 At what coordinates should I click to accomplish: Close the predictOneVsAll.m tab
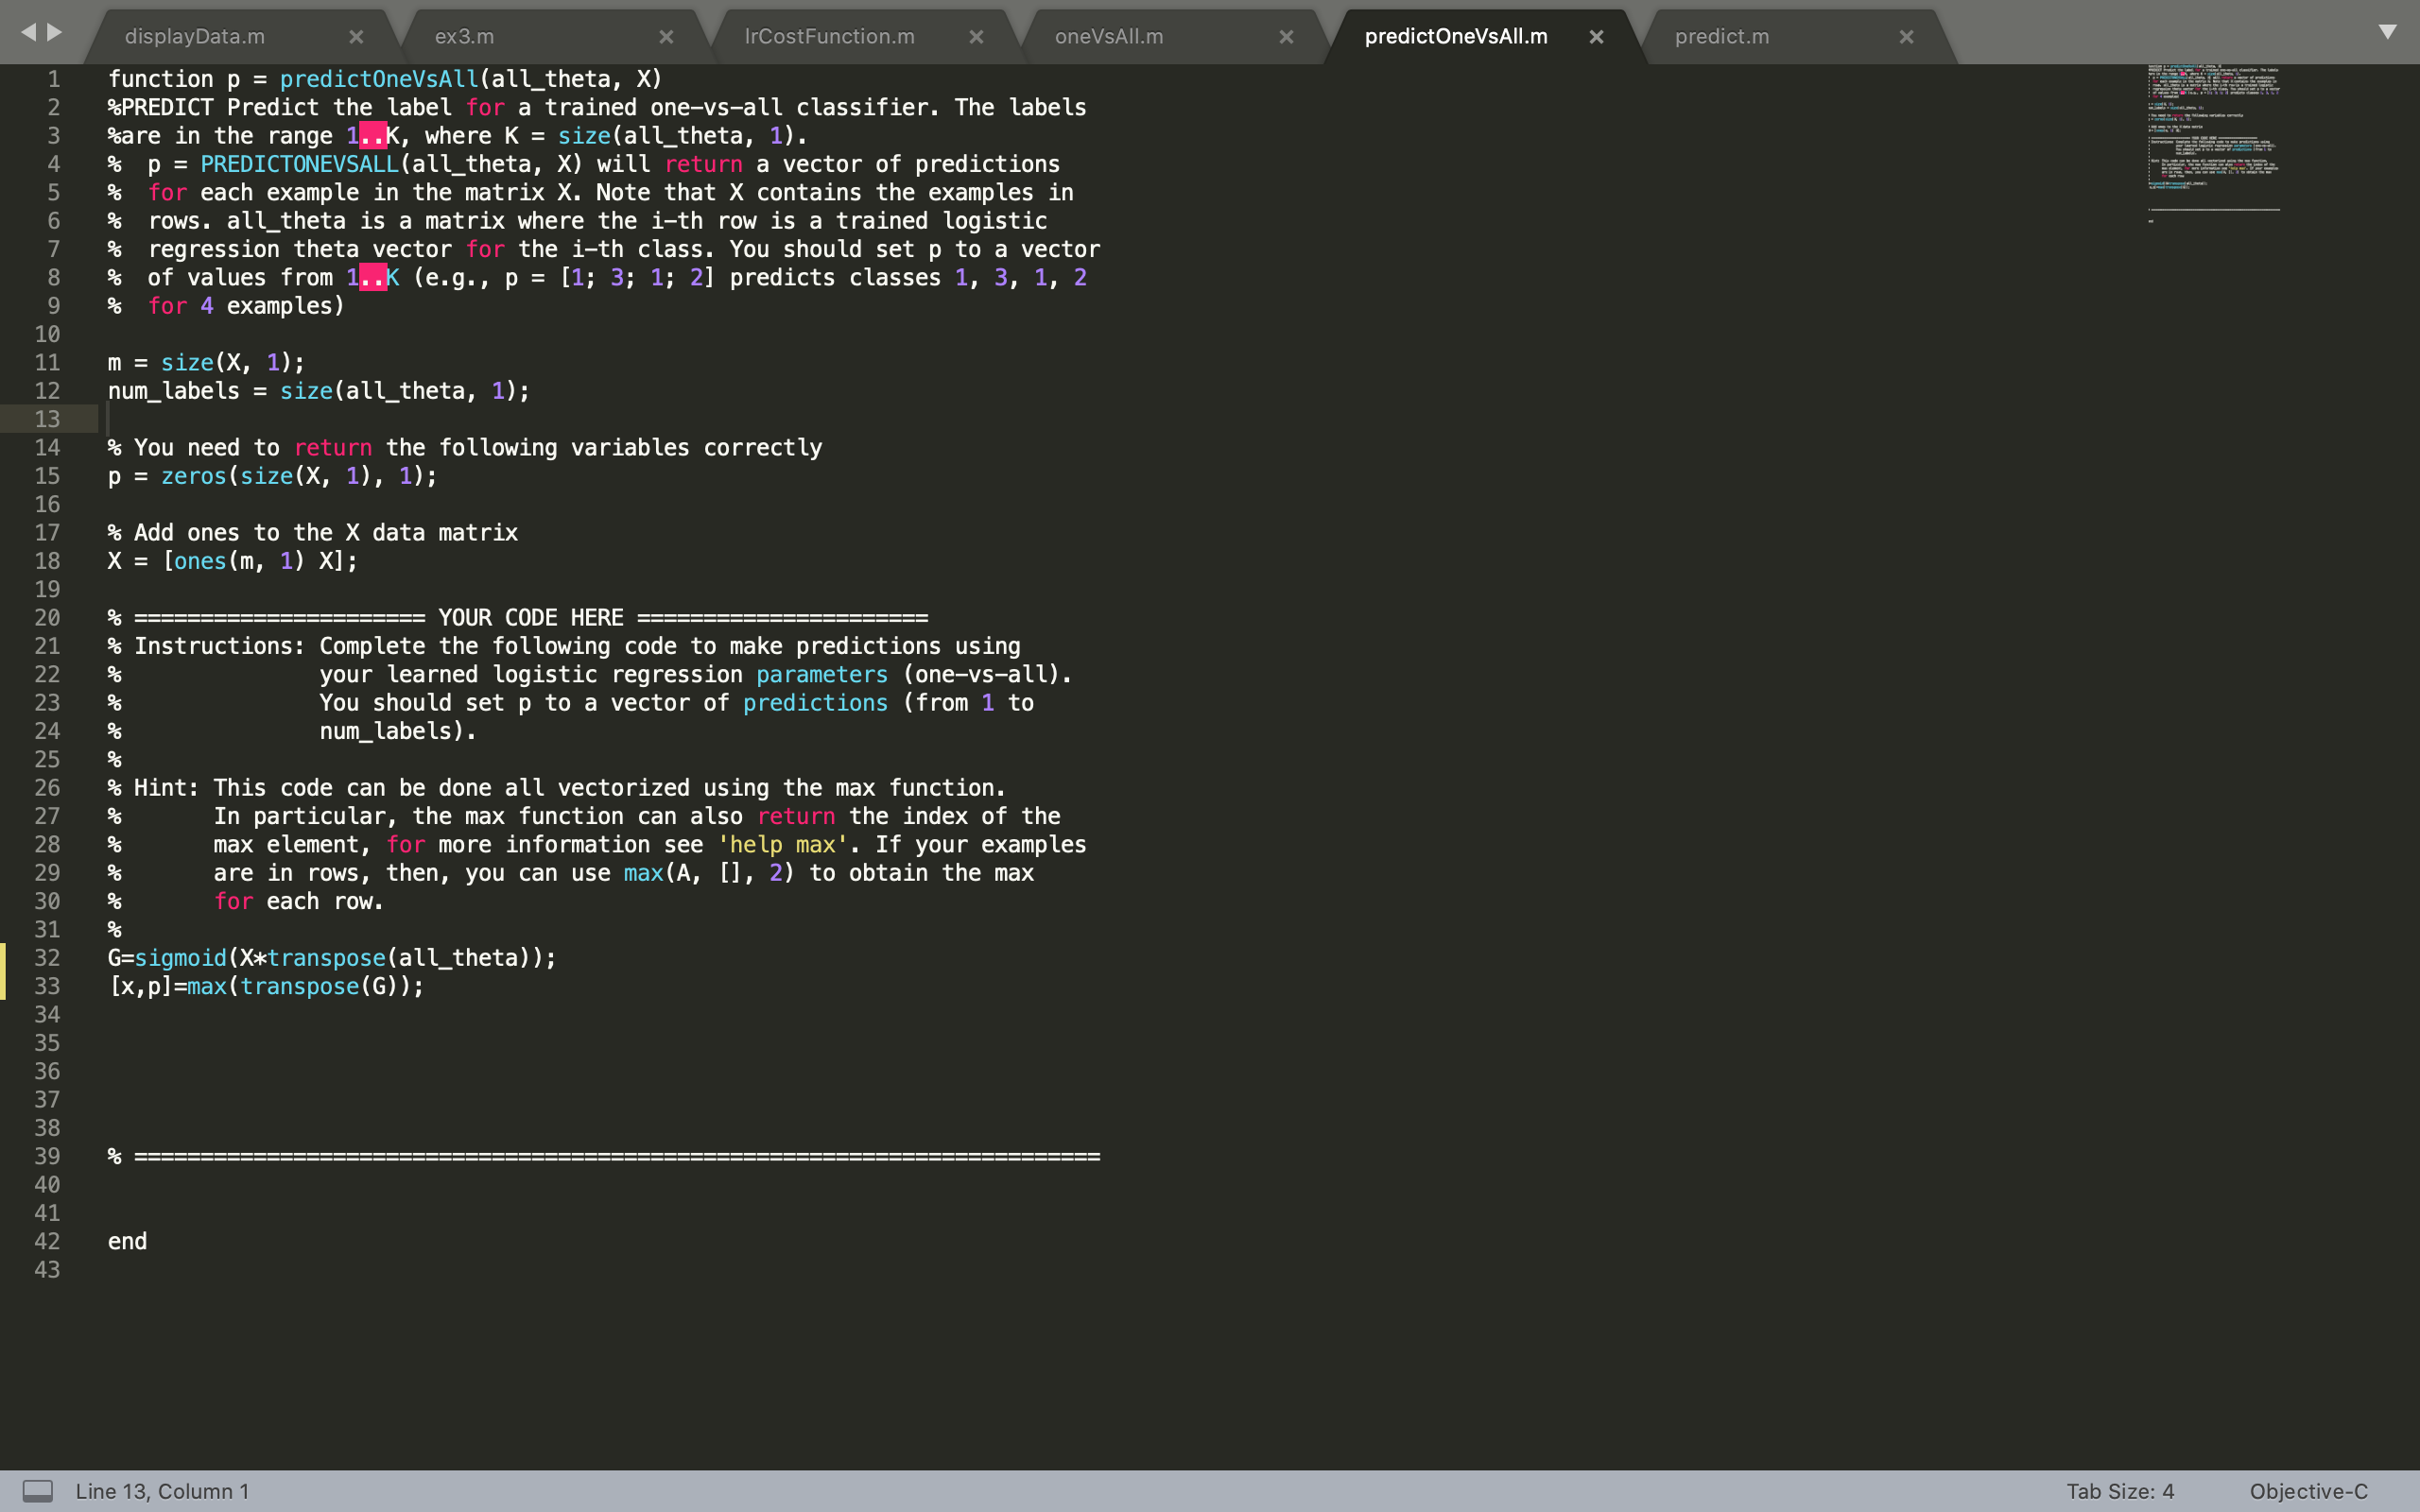pos(1596,37)
